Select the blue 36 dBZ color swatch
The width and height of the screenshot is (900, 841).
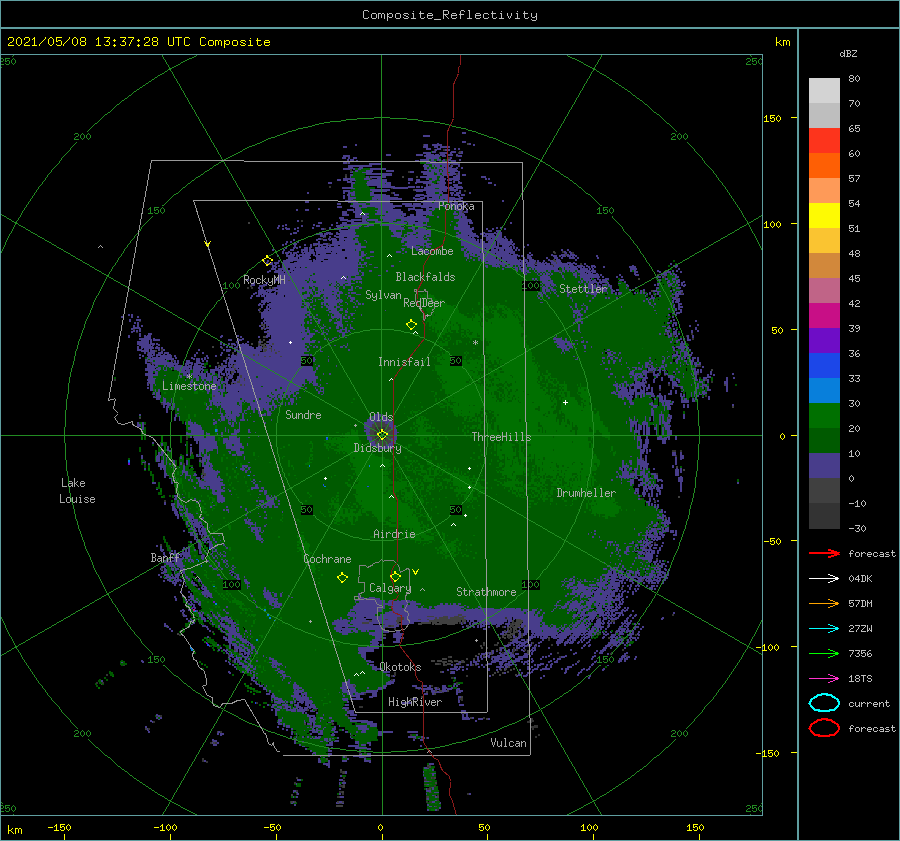824,366
